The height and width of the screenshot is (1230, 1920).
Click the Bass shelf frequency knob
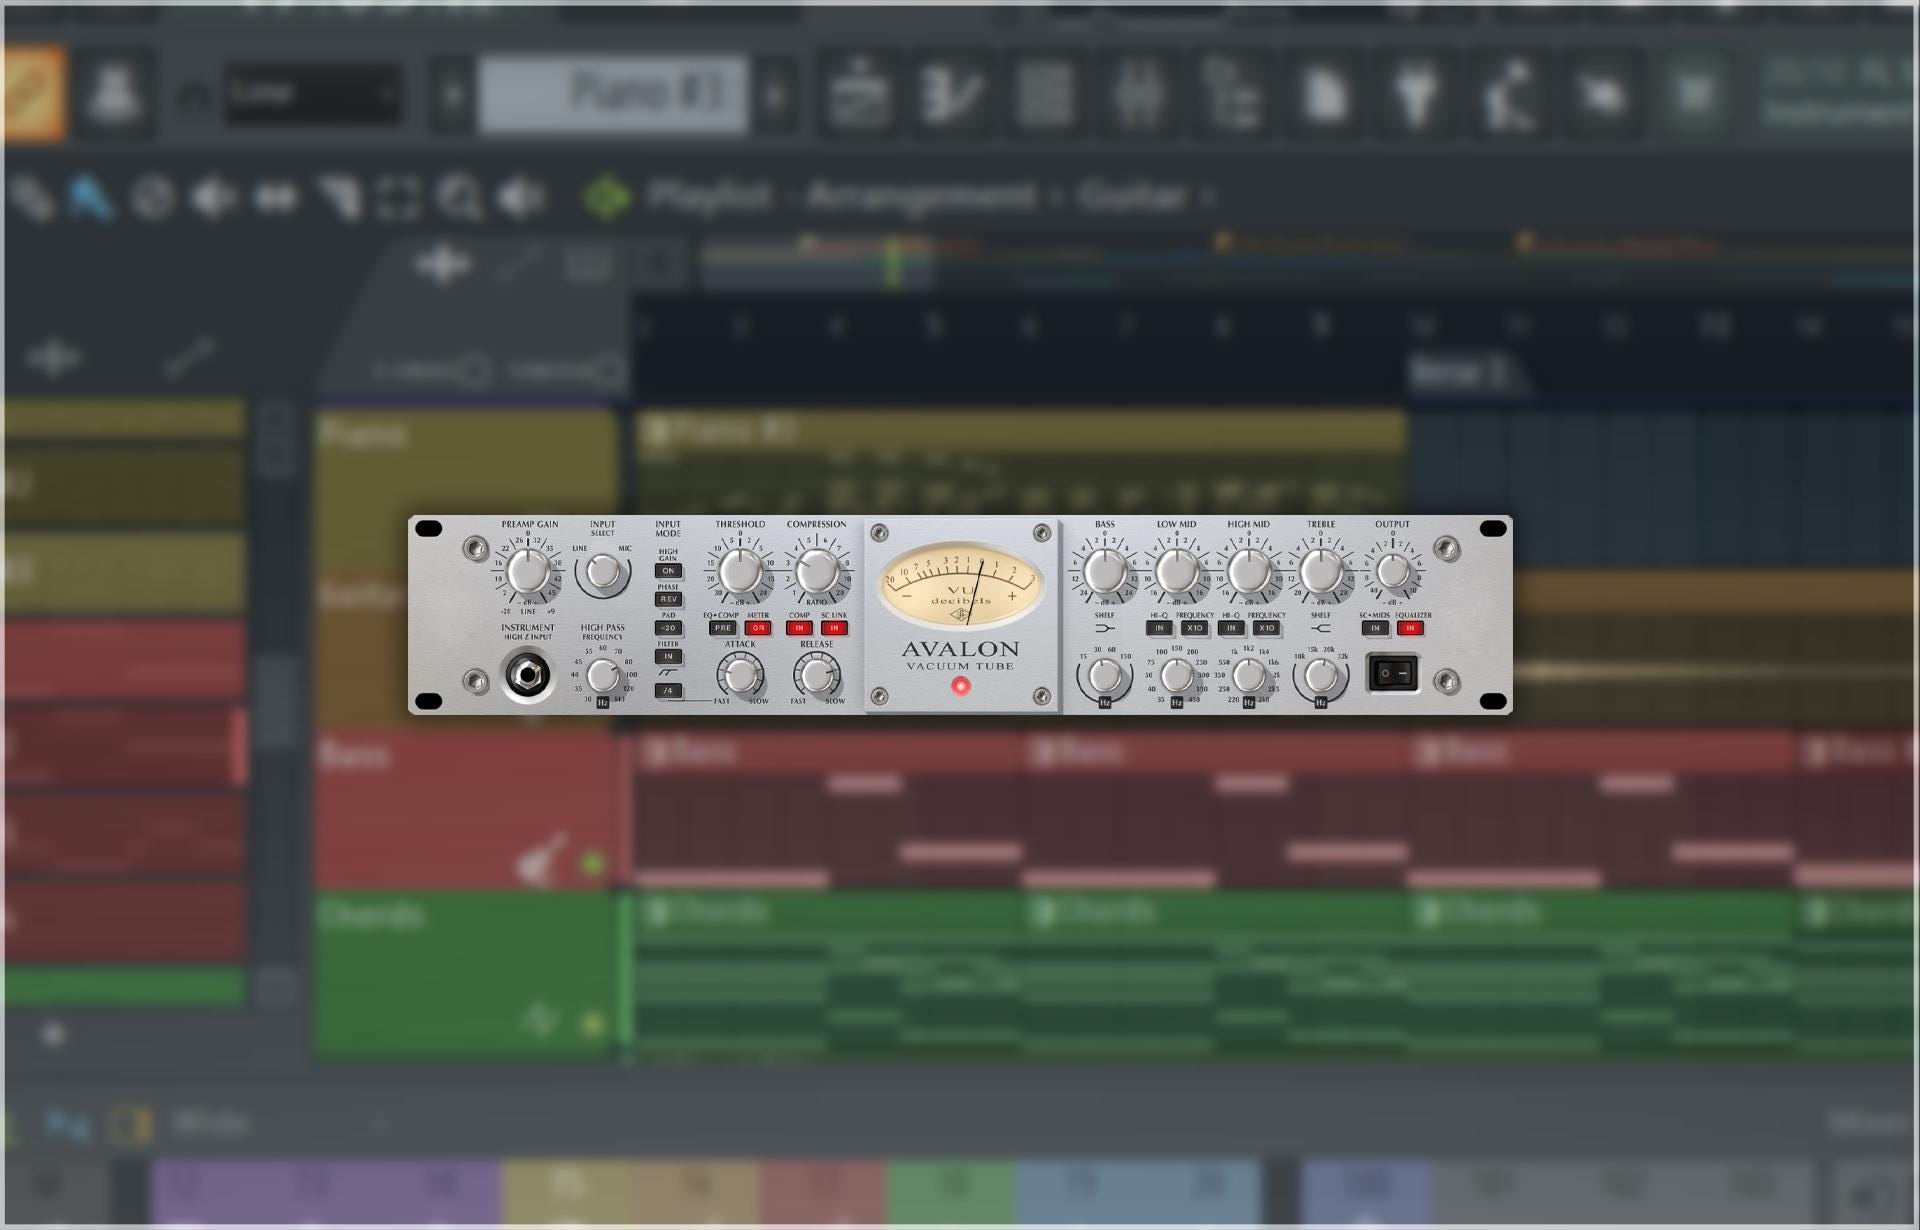coord(1104,676)
